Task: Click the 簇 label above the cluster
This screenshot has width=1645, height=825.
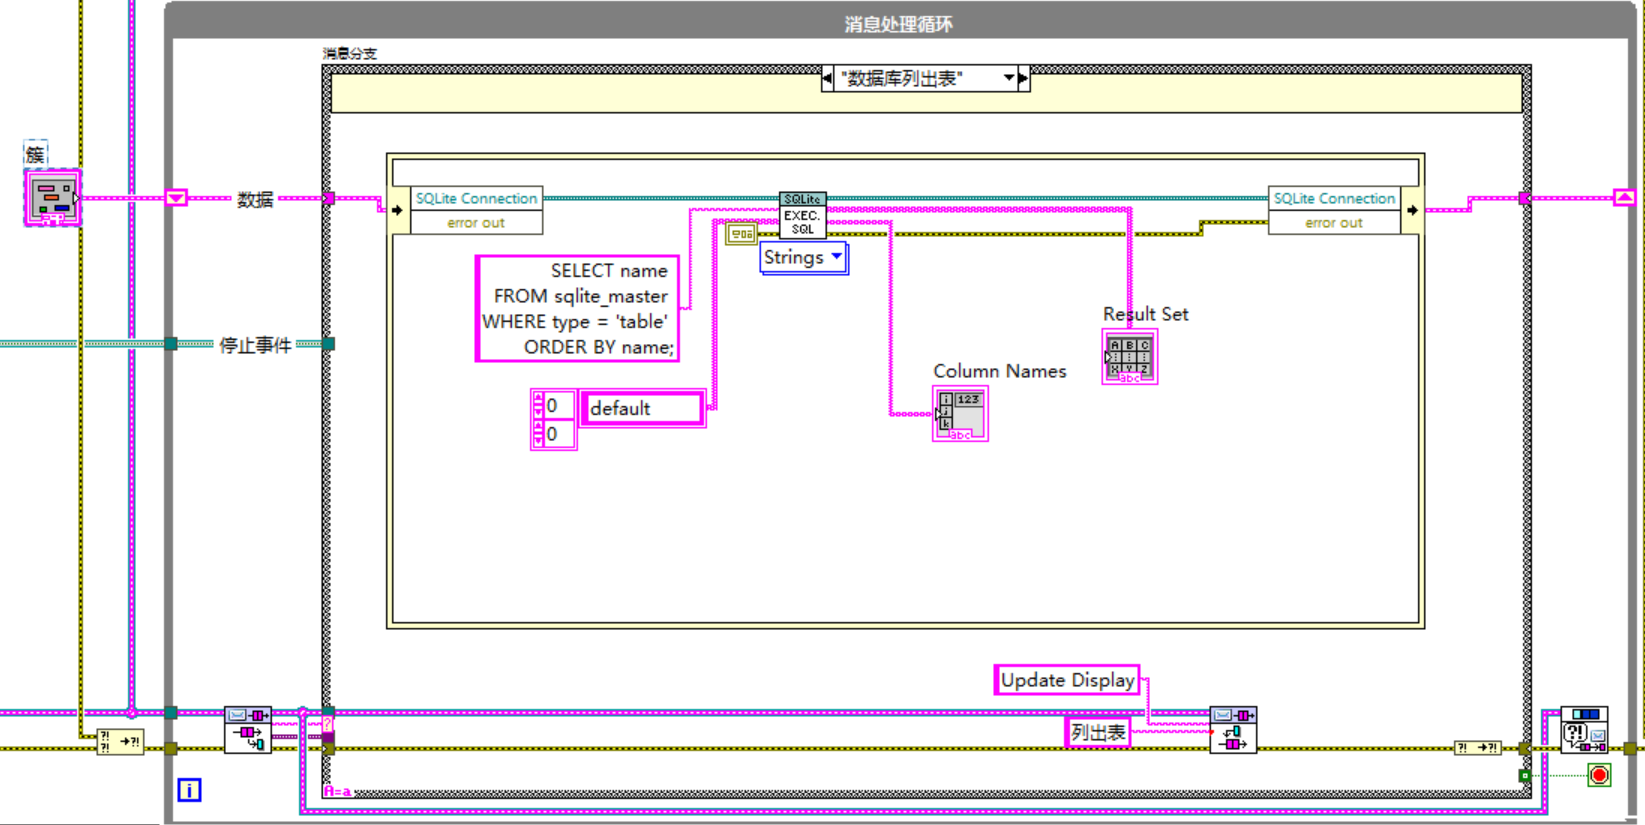Action: click(36, 153)
